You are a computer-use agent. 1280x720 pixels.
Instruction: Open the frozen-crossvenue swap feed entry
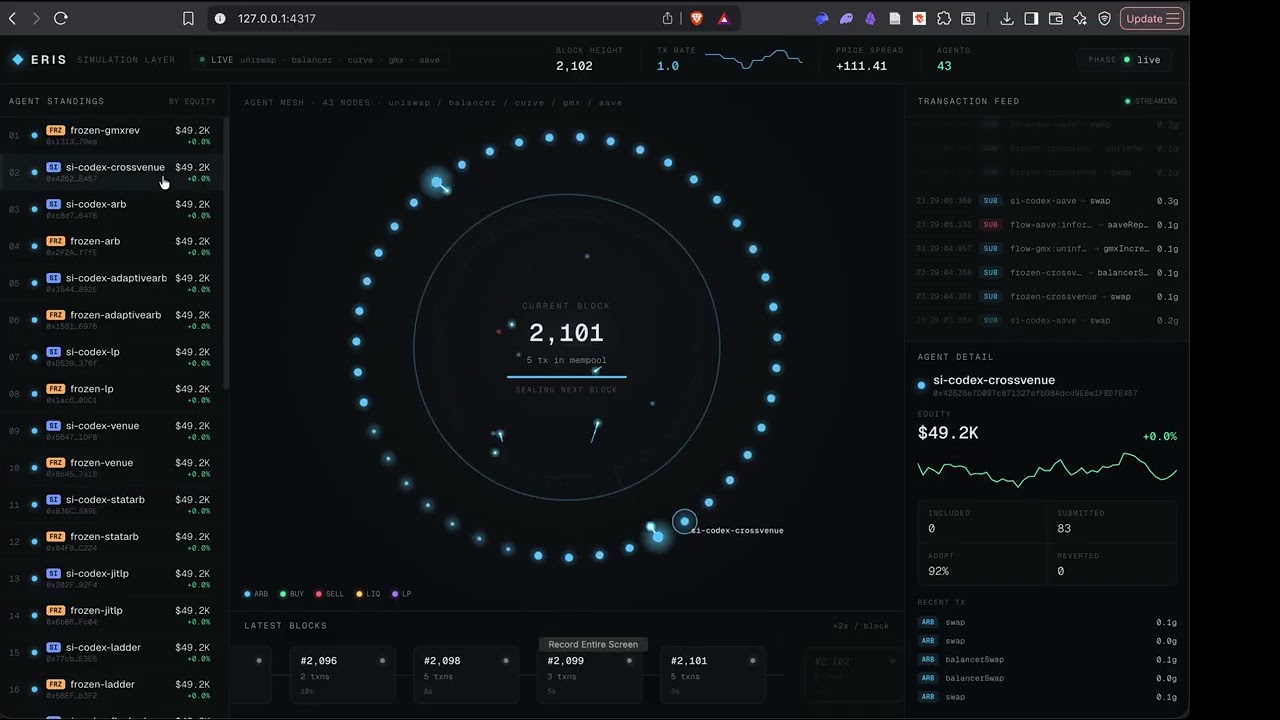[1047, 297]
